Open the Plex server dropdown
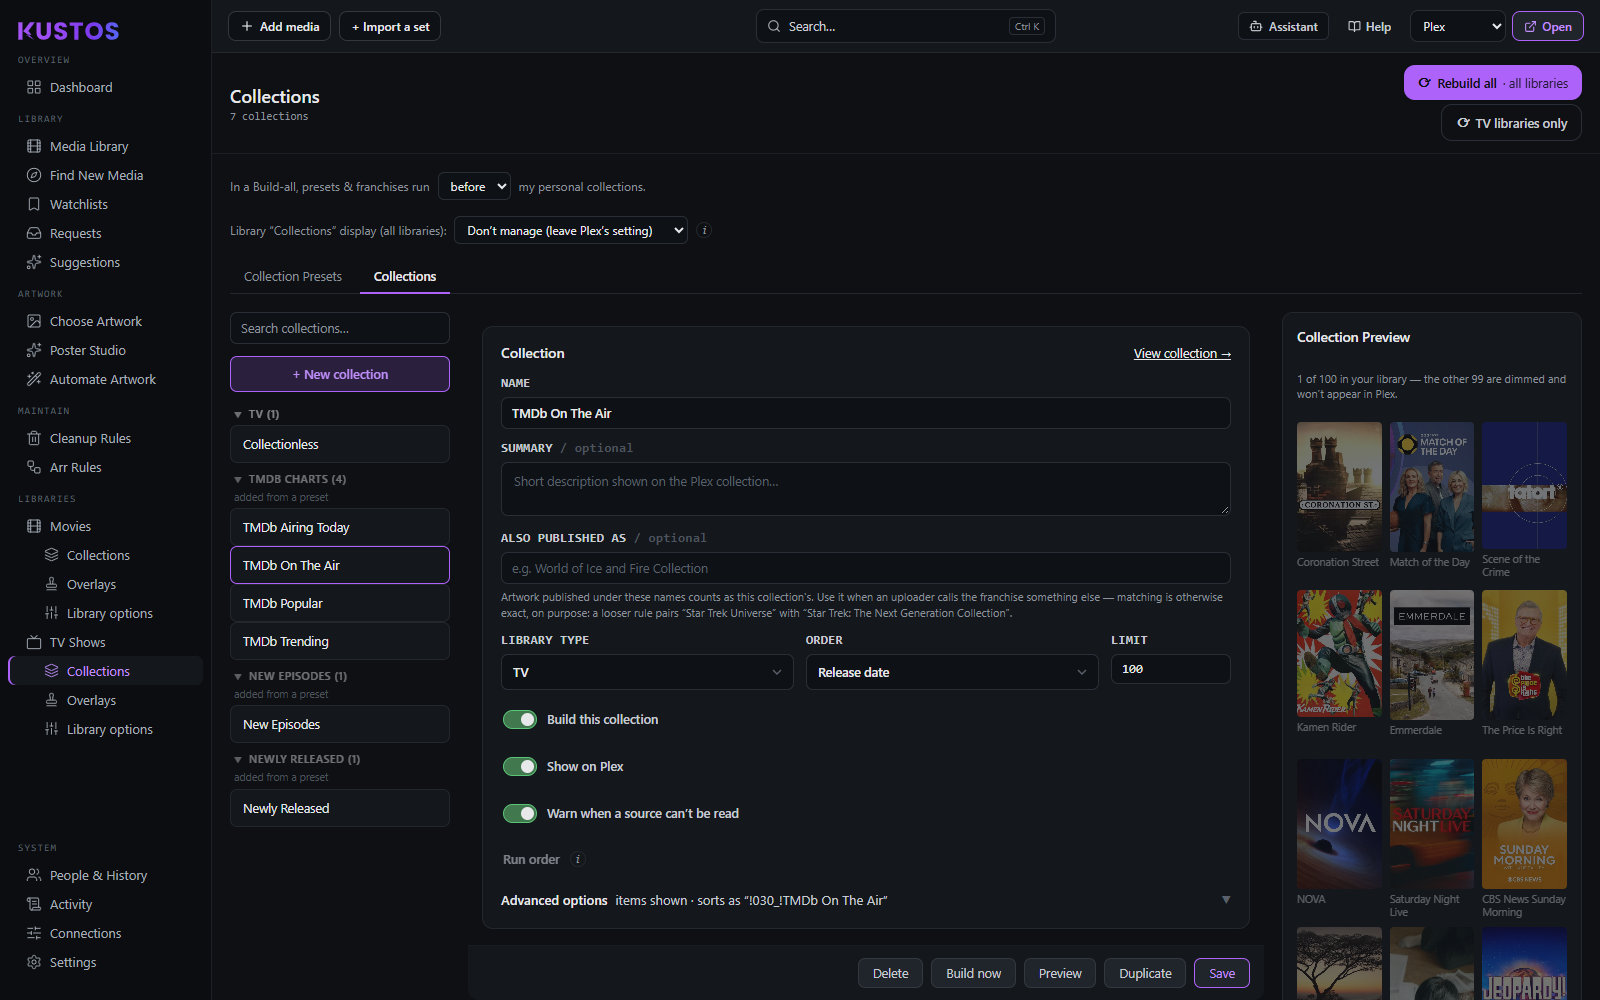This screenshot has height=1000, width=1600. point(1458,27)
